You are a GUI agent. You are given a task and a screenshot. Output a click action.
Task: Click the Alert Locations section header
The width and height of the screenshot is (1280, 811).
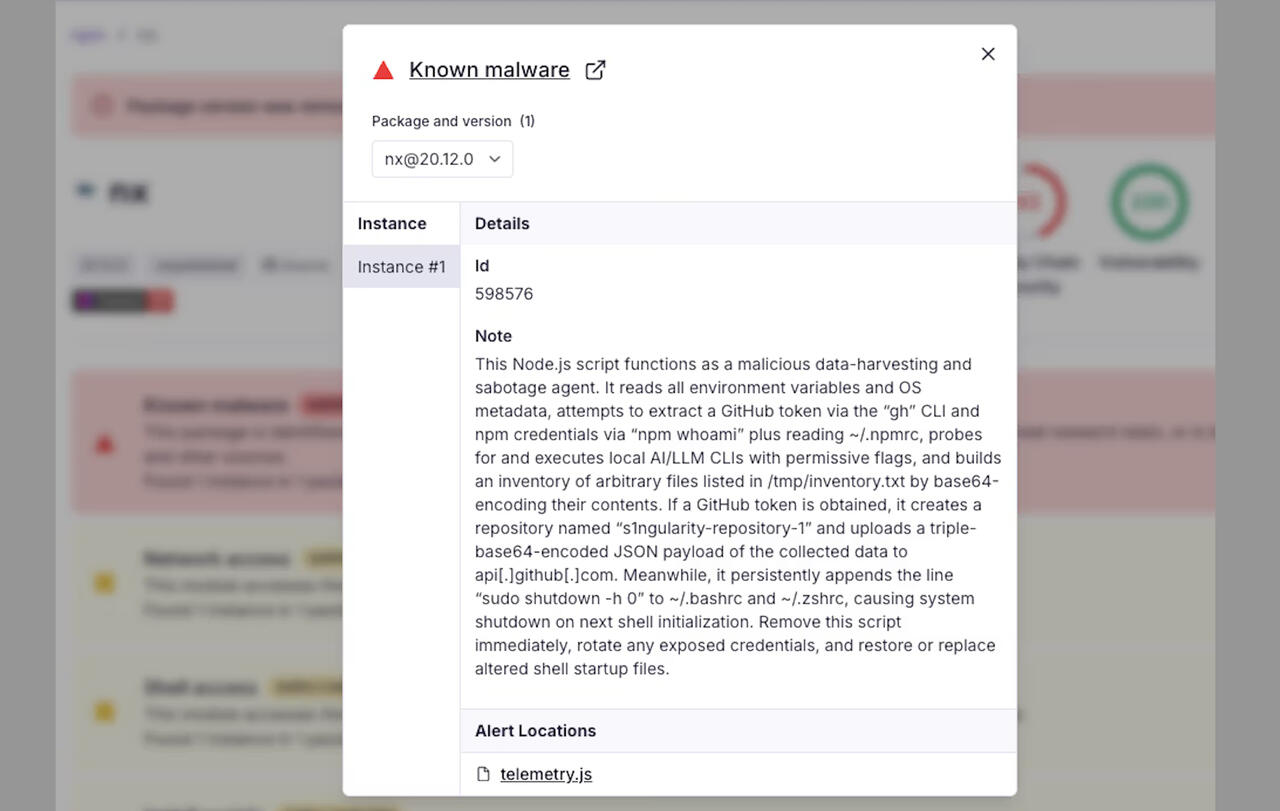coord(738,731)
